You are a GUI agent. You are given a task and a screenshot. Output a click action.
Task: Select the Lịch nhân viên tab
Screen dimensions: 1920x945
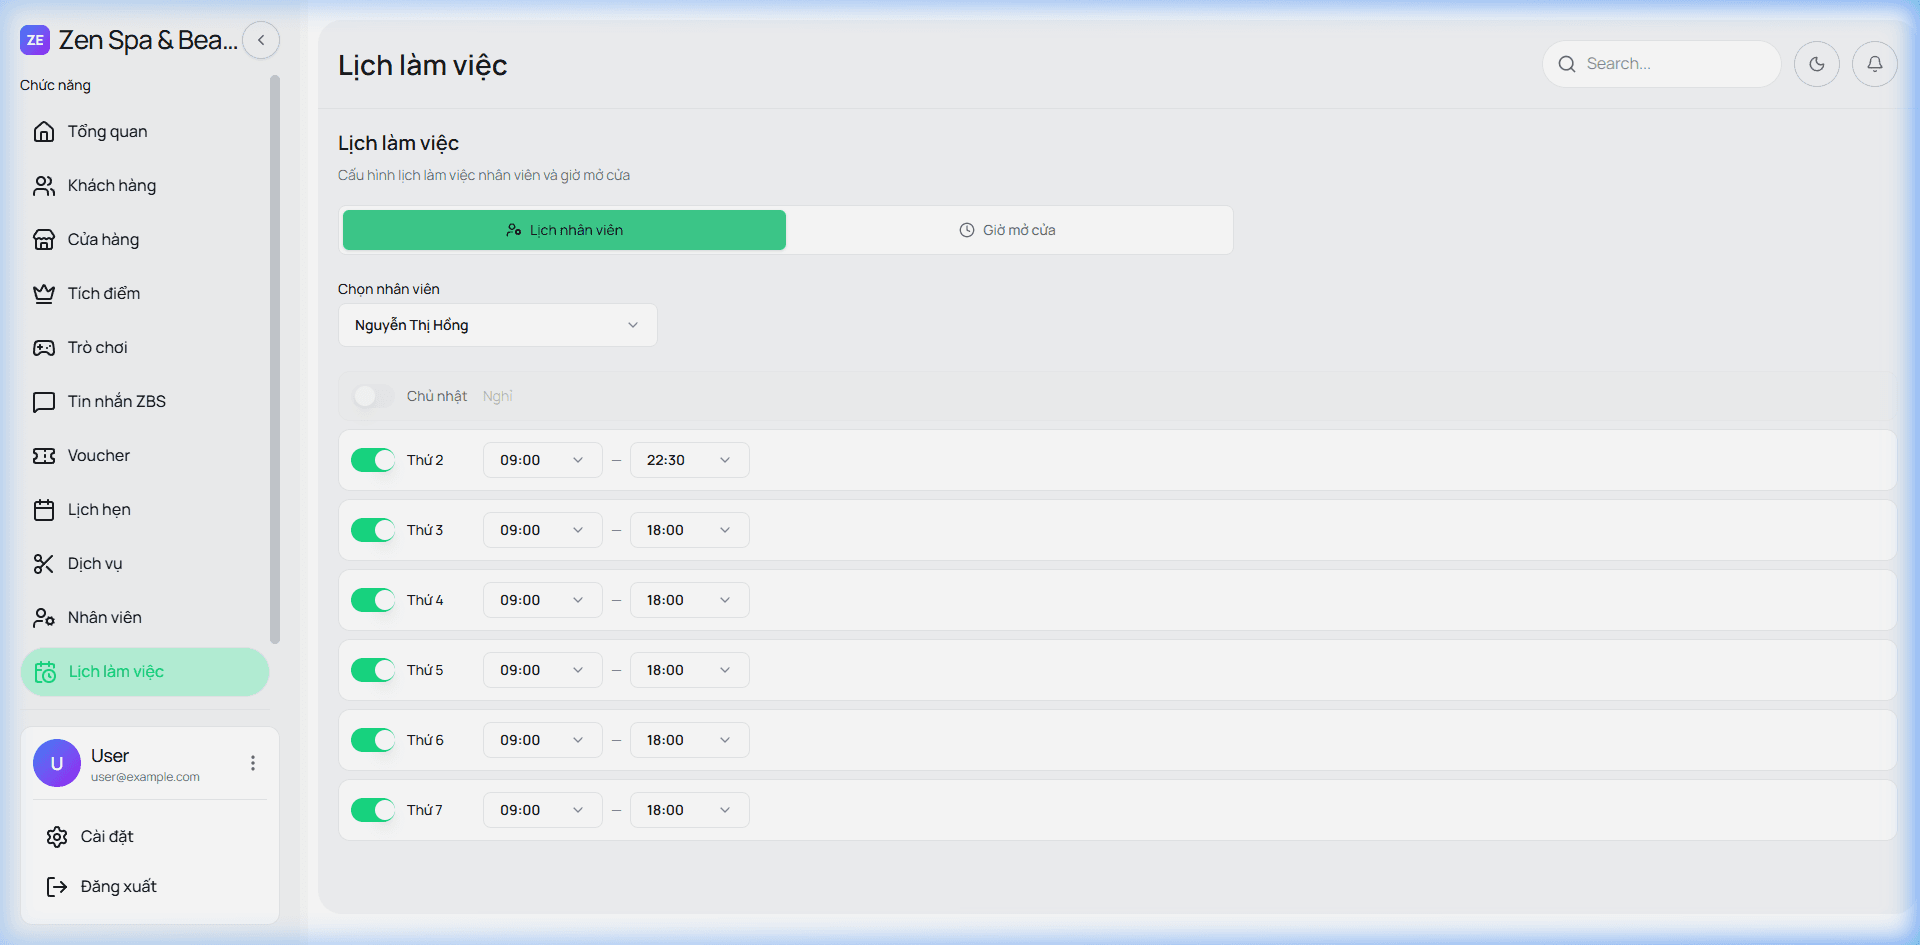coord(564,230)
